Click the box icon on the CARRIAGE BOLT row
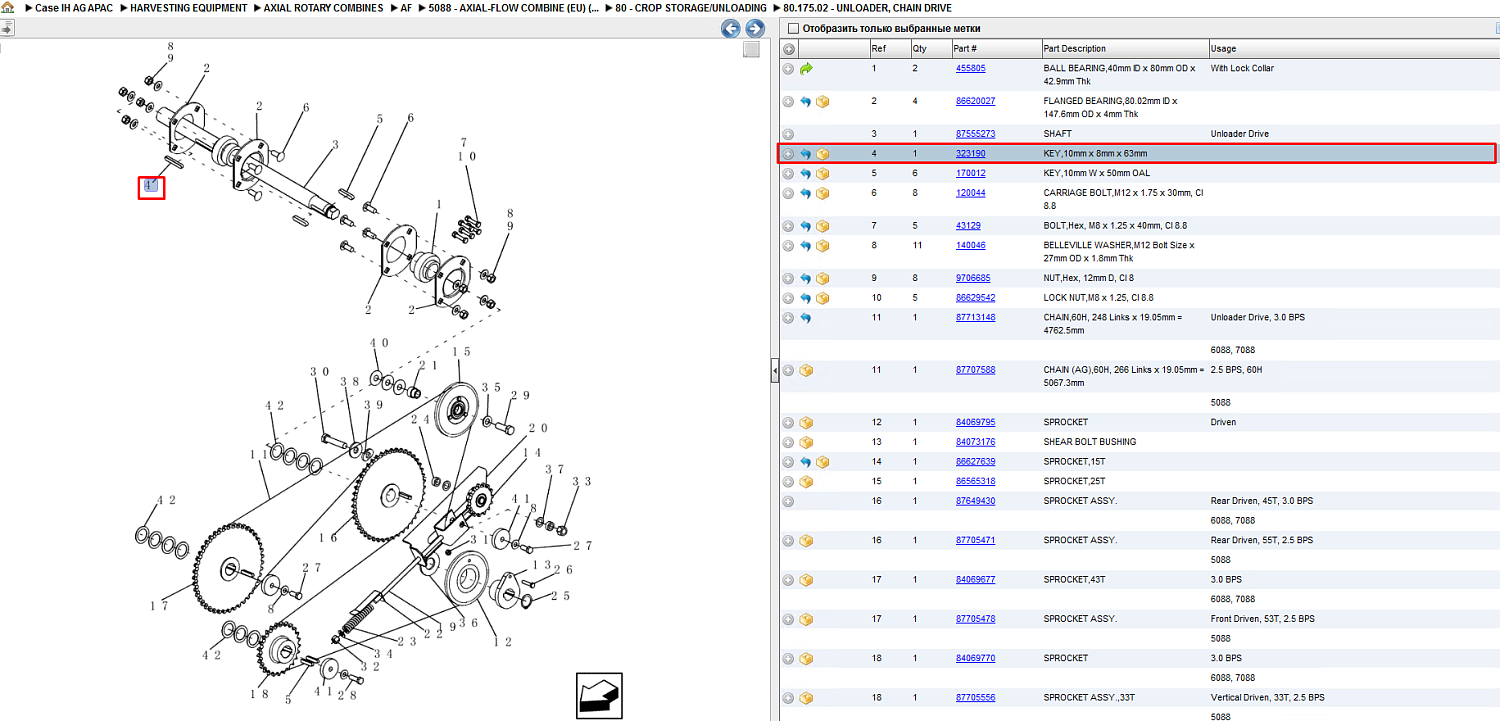Viewport: 1500px width, 721px height. (x=823, y=194)
